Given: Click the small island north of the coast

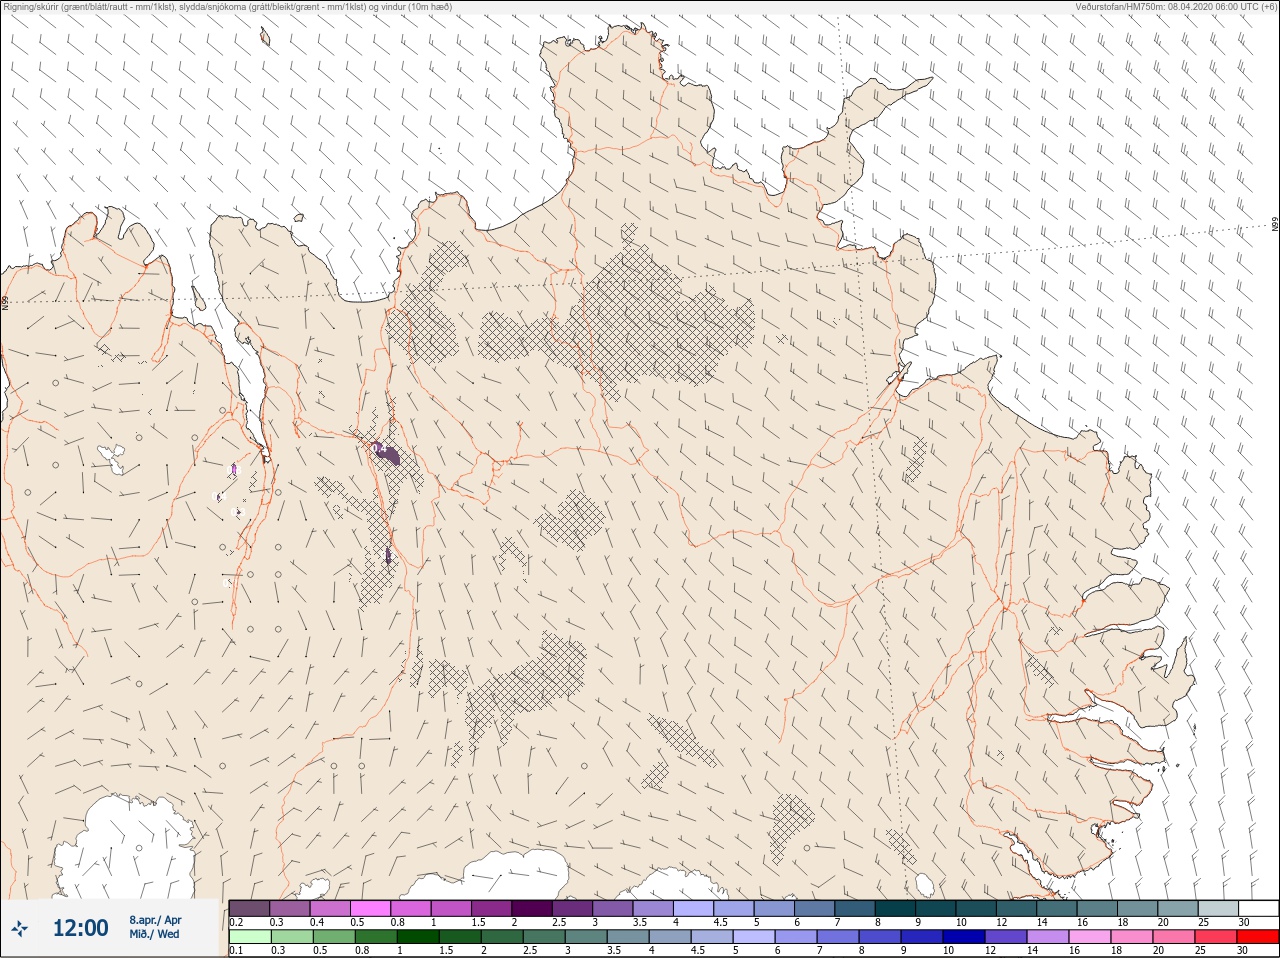Looking at the screenshot, I should 265,36.
